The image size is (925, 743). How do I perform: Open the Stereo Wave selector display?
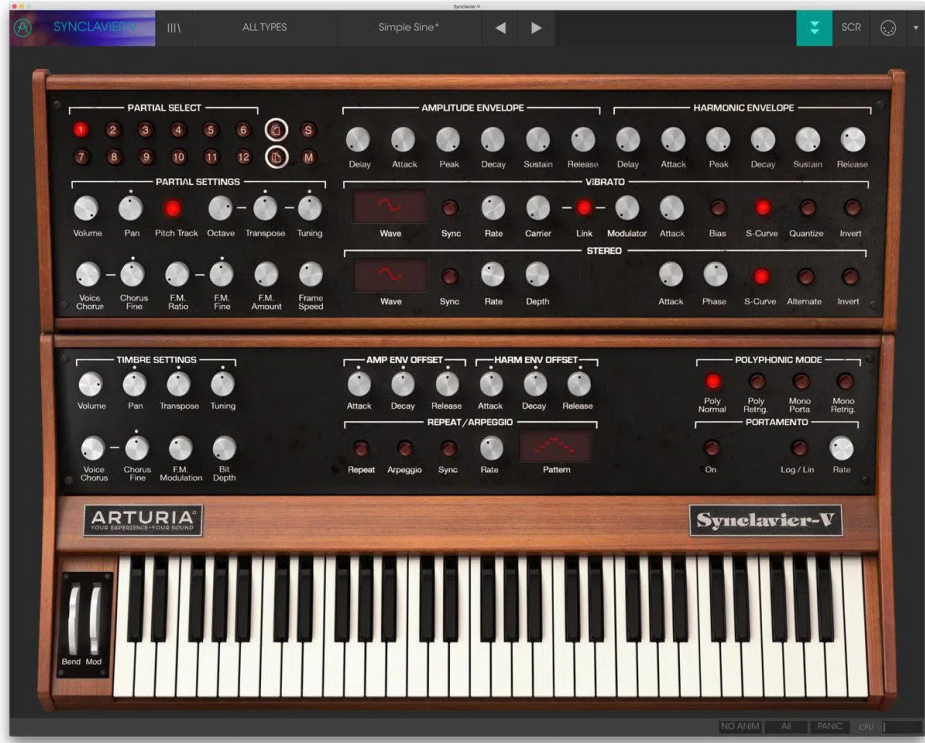pos(389,274)
